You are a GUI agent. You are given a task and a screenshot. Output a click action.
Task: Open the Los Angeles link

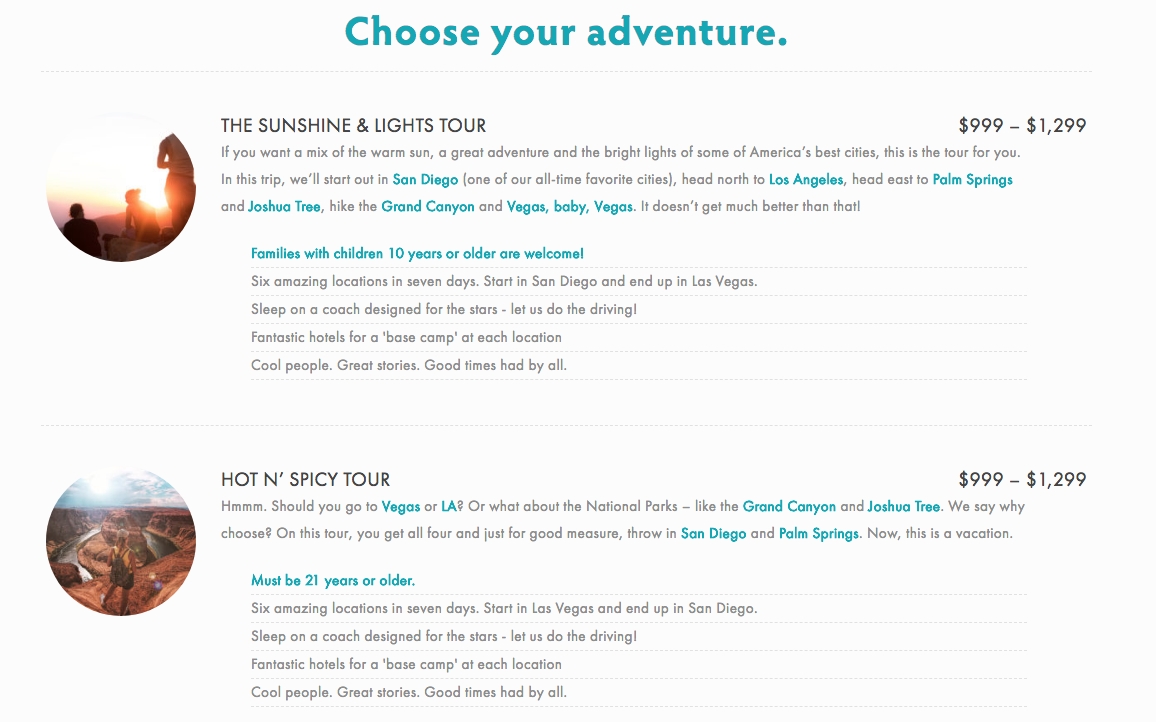pos(806,180)
